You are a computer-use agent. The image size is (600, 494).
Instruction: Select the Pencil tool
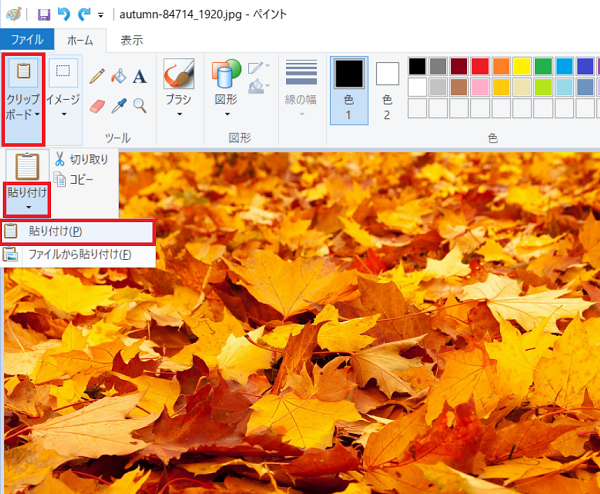[97, 76]
